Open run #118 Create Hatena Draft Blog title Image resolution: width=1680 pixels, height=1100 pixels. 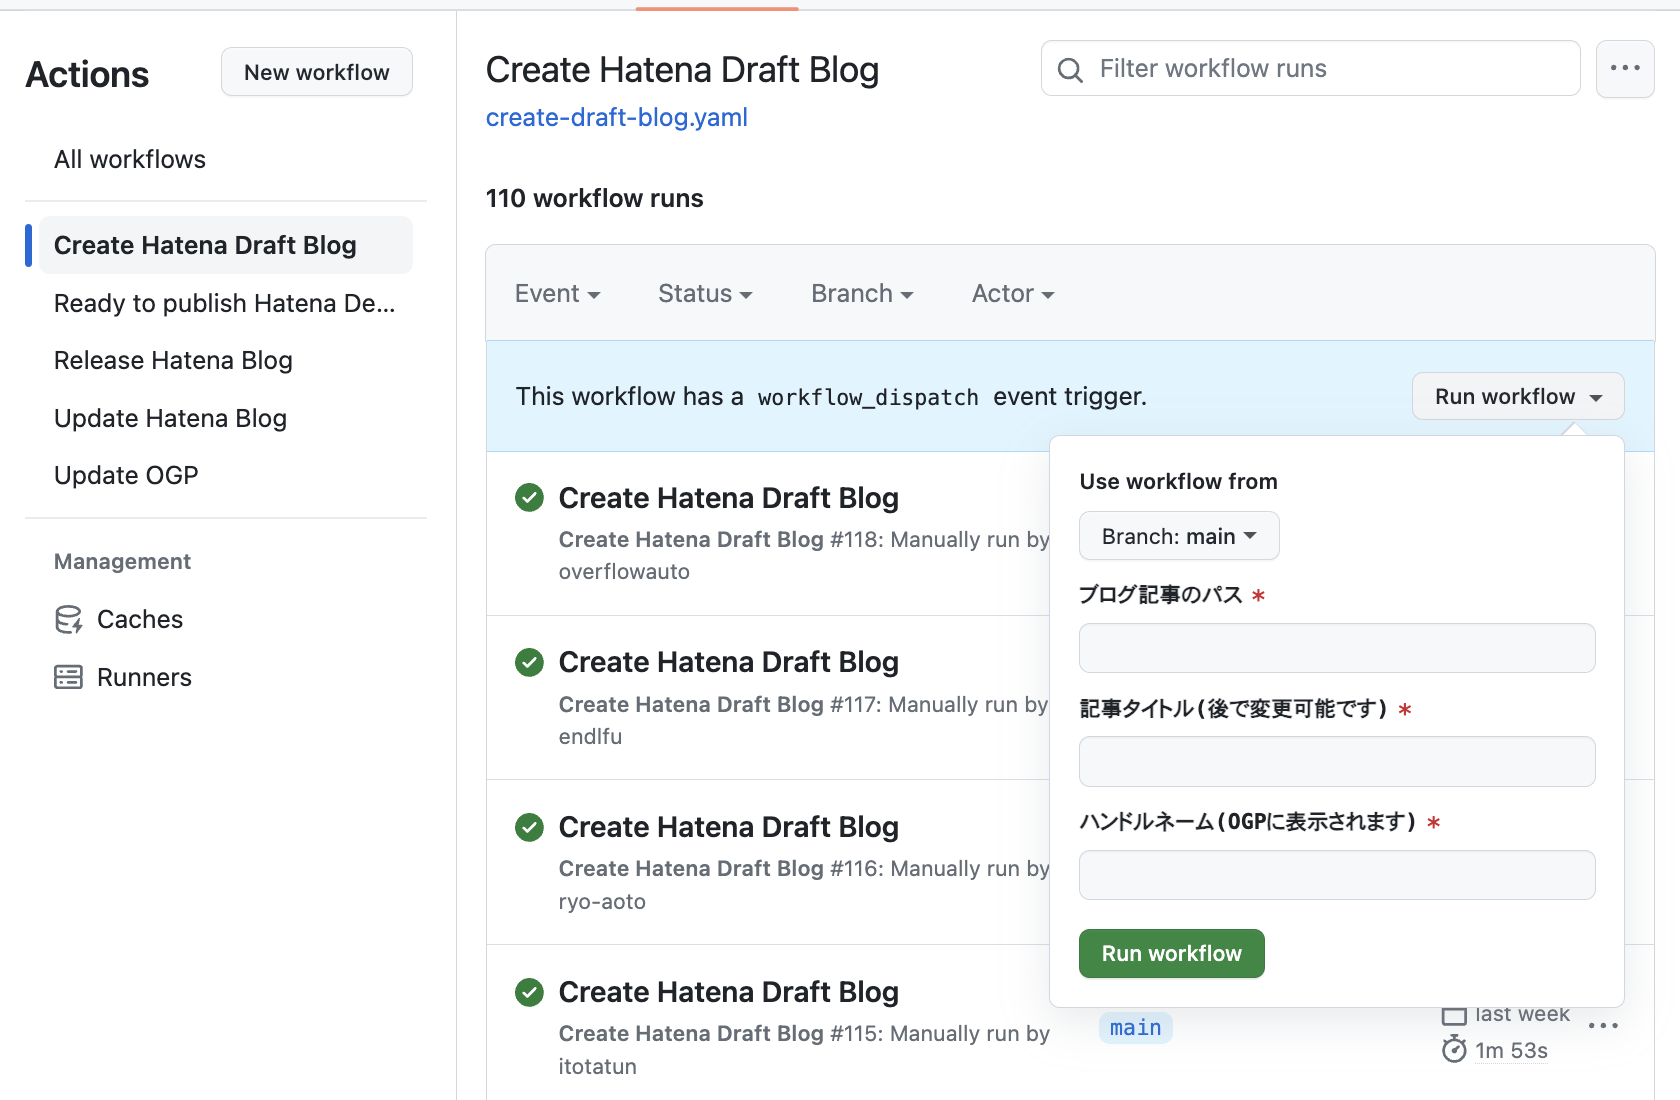pos(728,498)
